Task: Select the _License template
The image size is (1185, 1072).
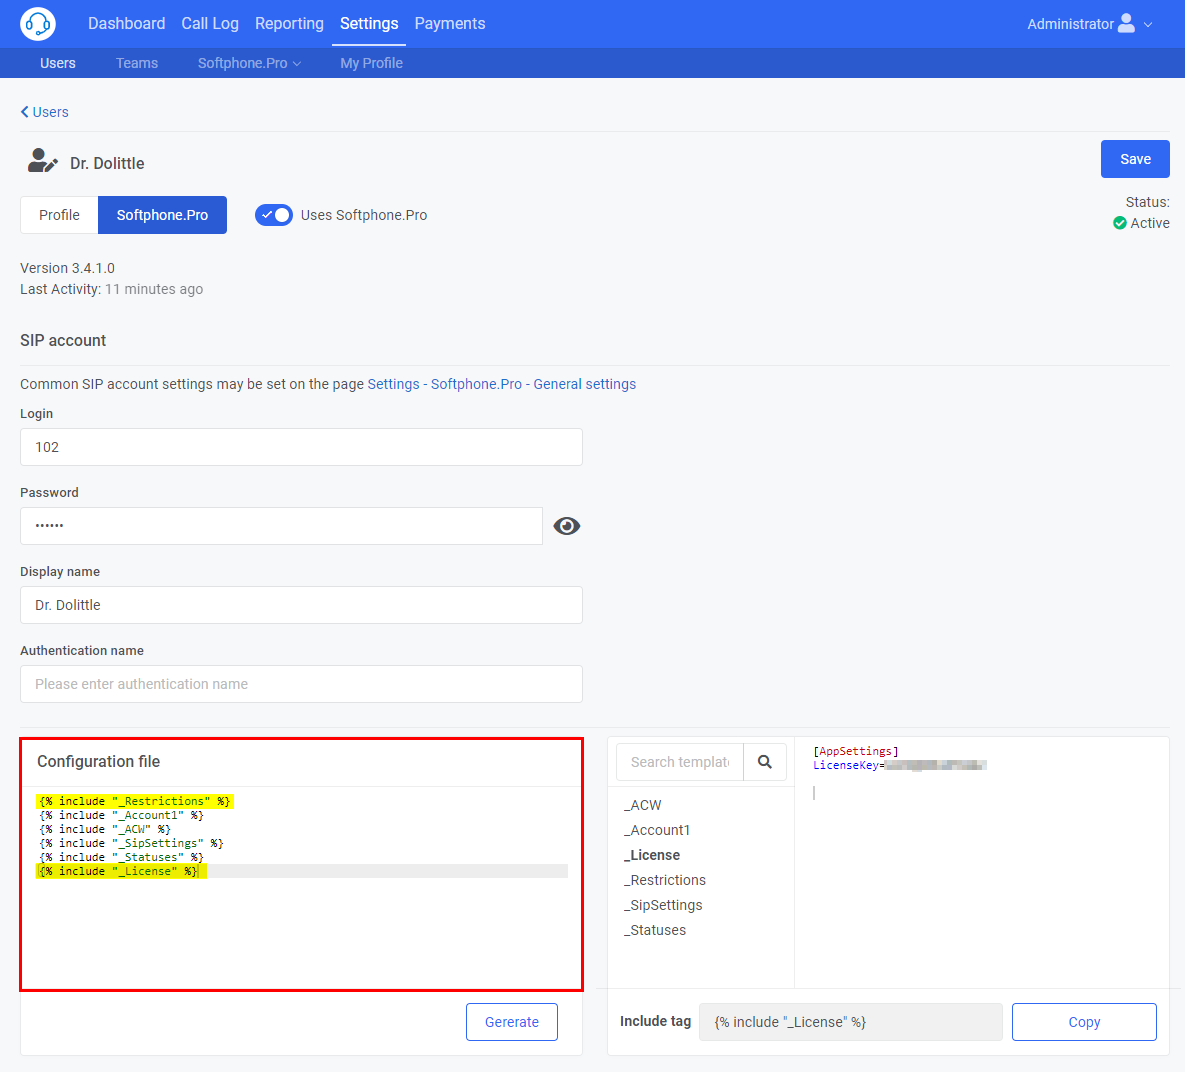Action: (651, 856)
